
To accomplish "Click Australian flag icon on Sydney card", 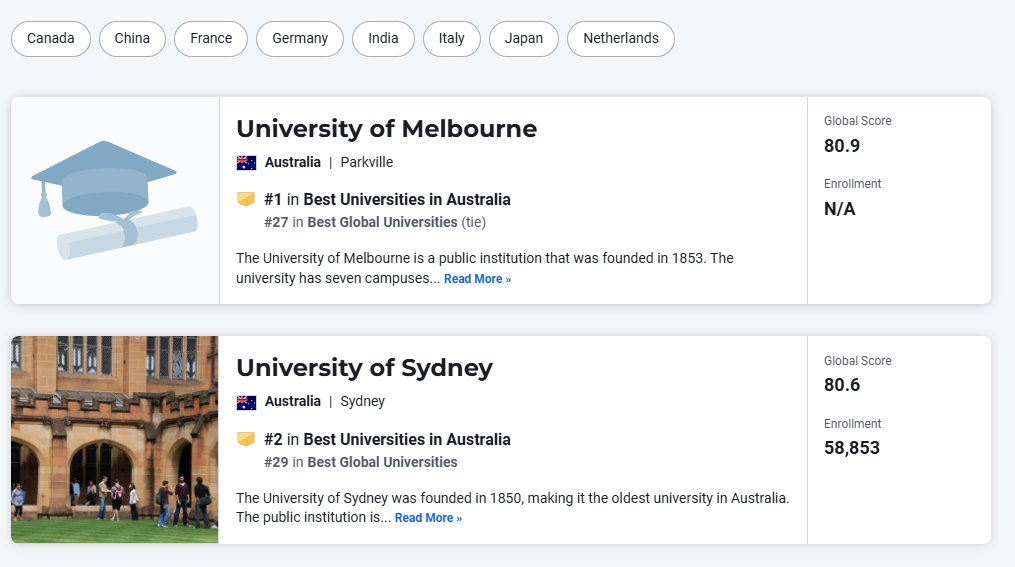I will 246,402.
